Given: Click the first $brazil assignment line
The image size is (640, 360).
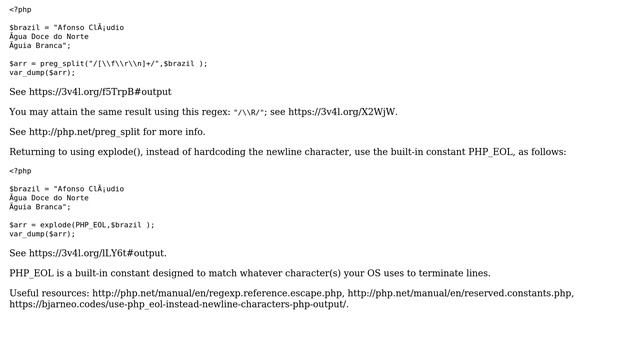Looking at the screenshot, I should point(67,27).
